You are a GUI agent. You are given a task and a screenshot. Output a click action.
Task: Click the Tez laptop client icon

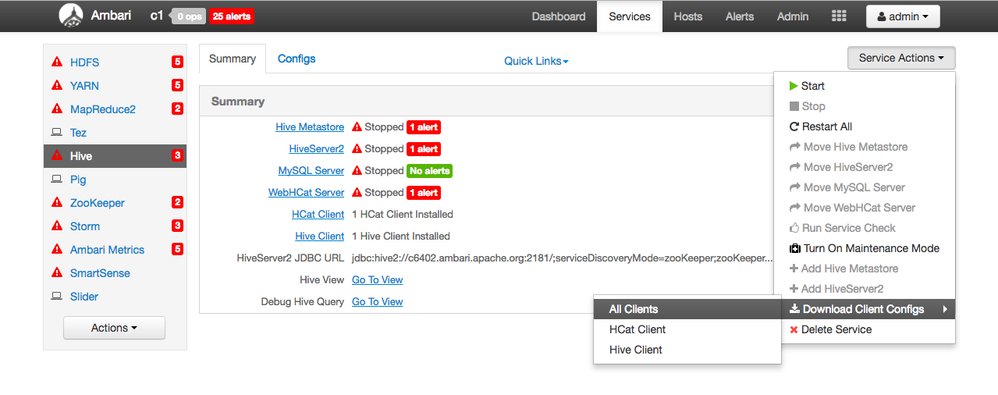pos(57,133)
